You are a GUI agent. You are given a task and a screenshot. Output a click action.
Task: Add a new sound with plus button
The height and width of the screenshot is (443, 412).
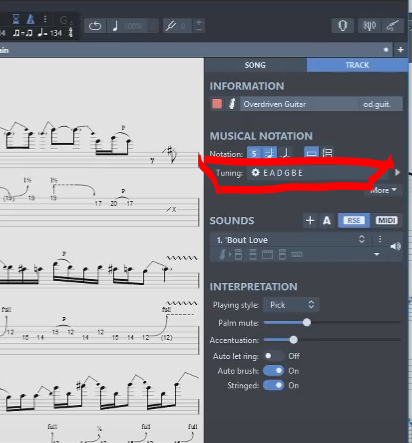tap(310, 220)
